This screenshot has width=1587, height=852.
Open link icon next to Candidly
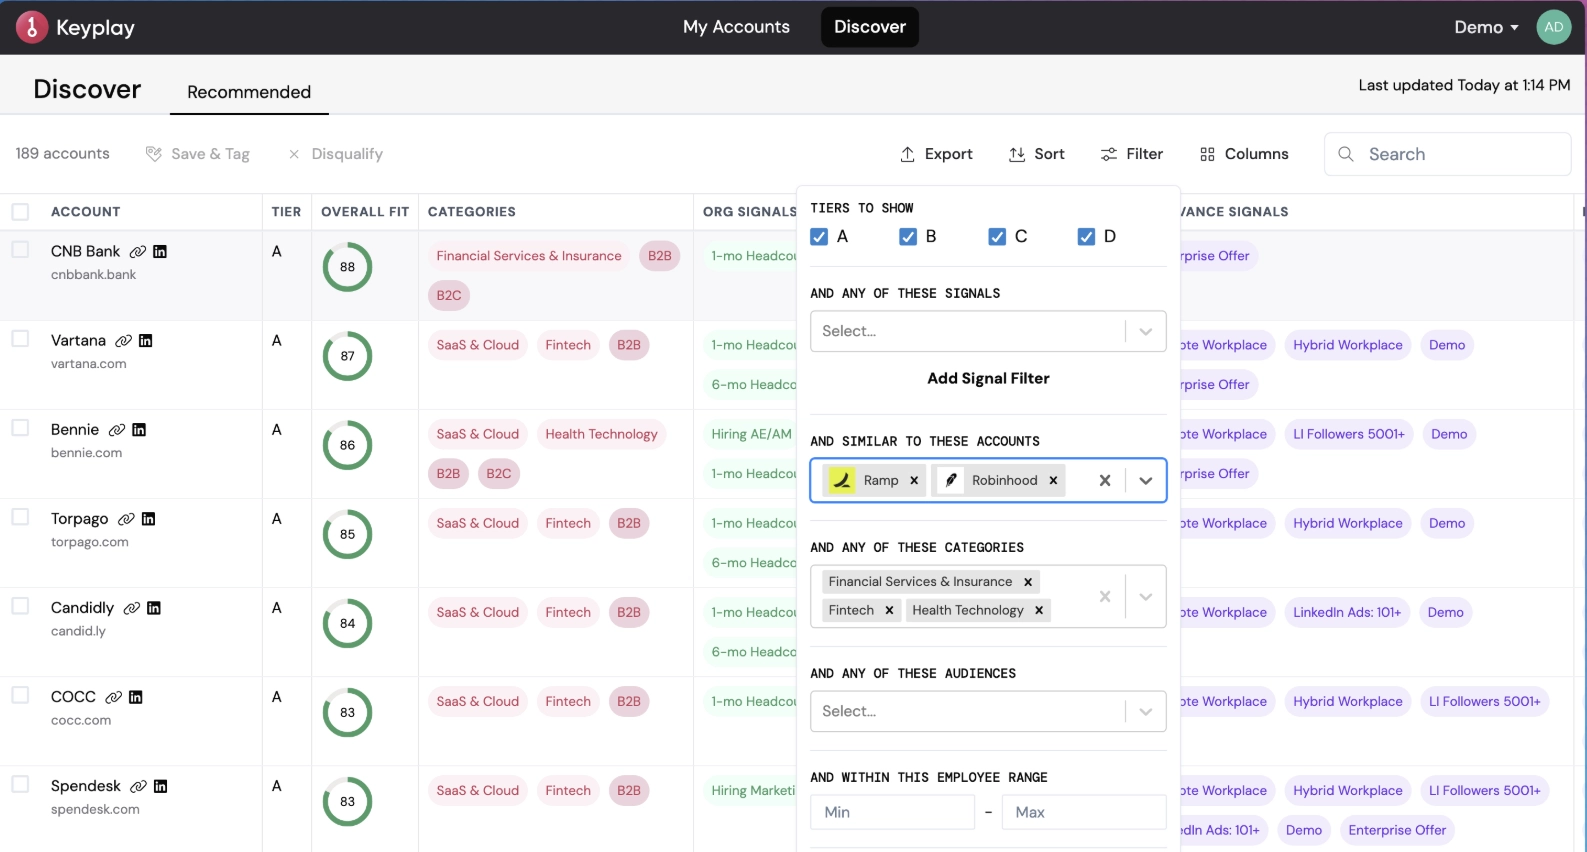(132, 608)
